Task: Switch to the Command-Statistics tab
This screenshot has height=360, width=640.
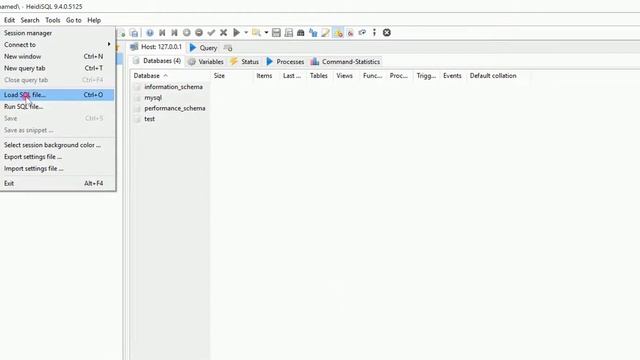Action: point(345,62)
